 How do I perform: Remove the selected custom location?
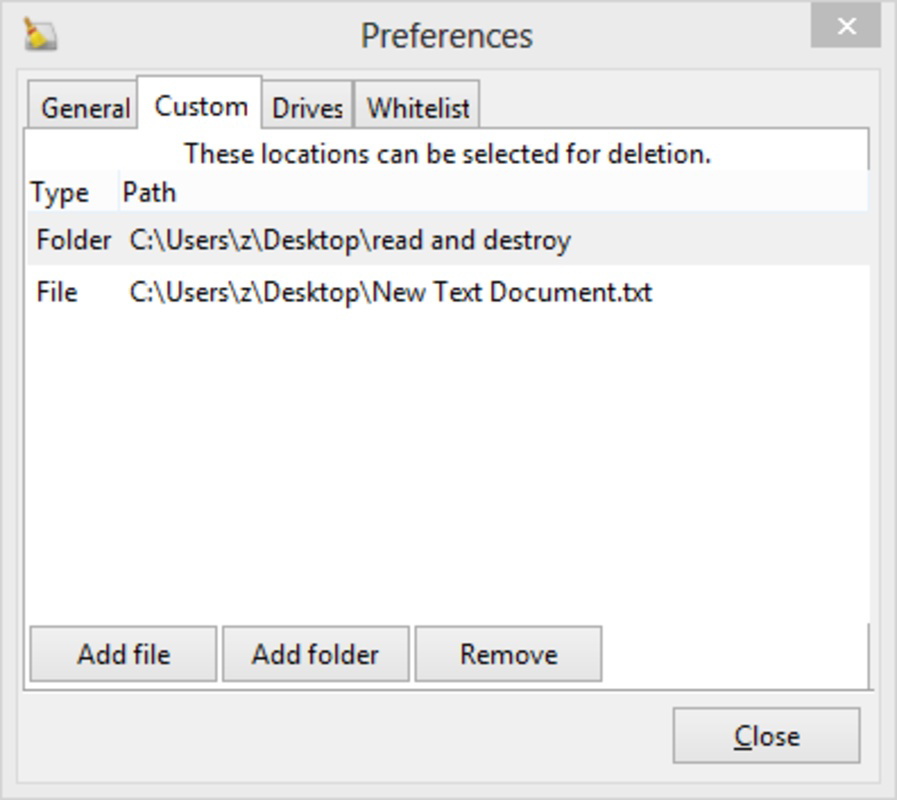tap(508, 654)
